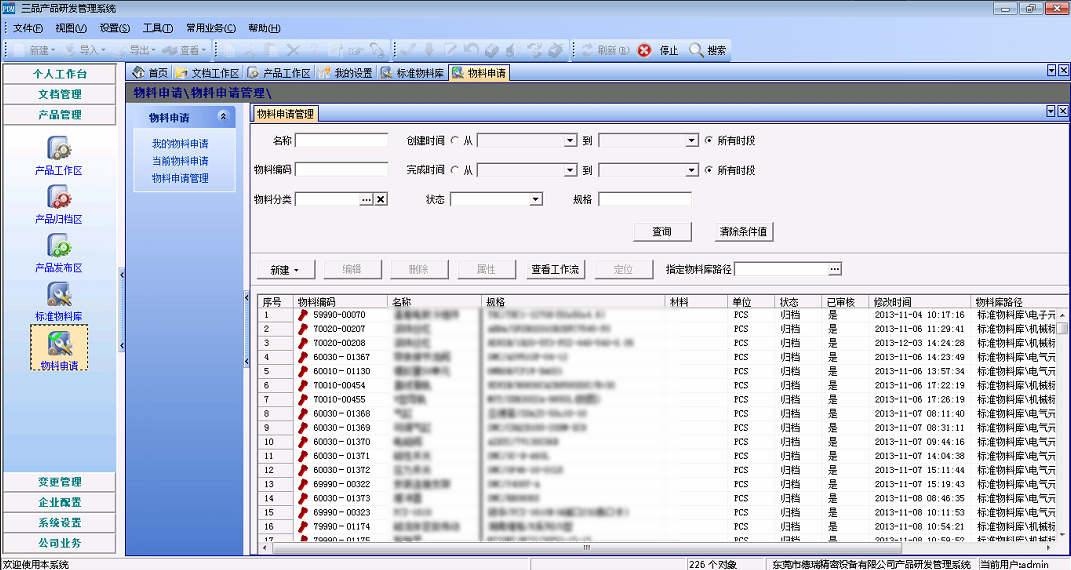The height and width of the screenshot is (570, 1071).
Task: Open the 我的物料申请 link
Action: click(x=180, y=144)
